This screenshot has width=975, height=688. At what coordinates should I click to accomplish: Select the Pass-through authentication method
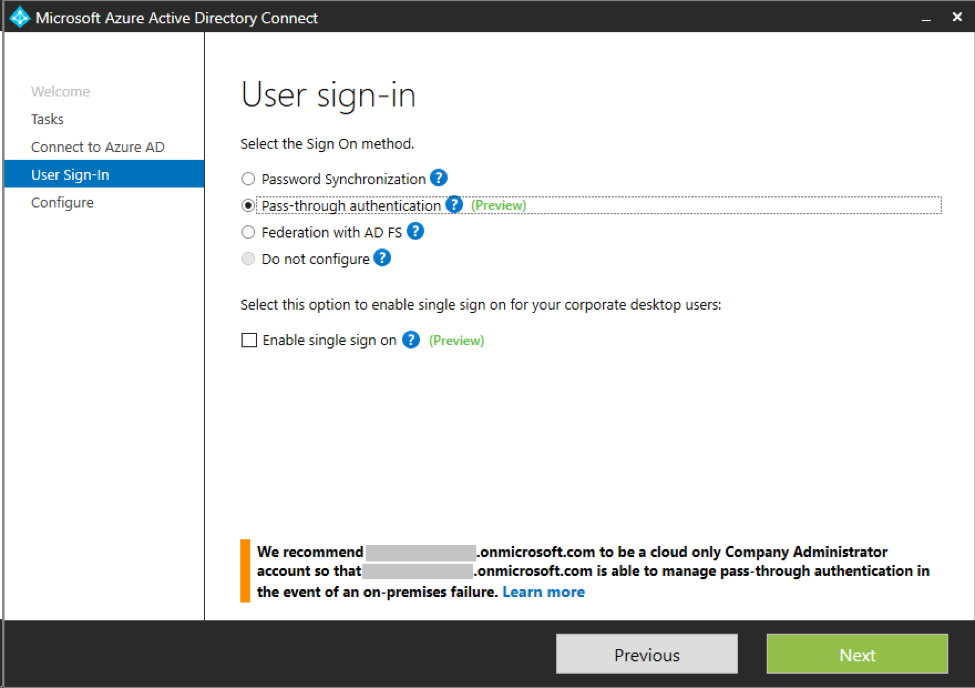[x=247, y=205]
